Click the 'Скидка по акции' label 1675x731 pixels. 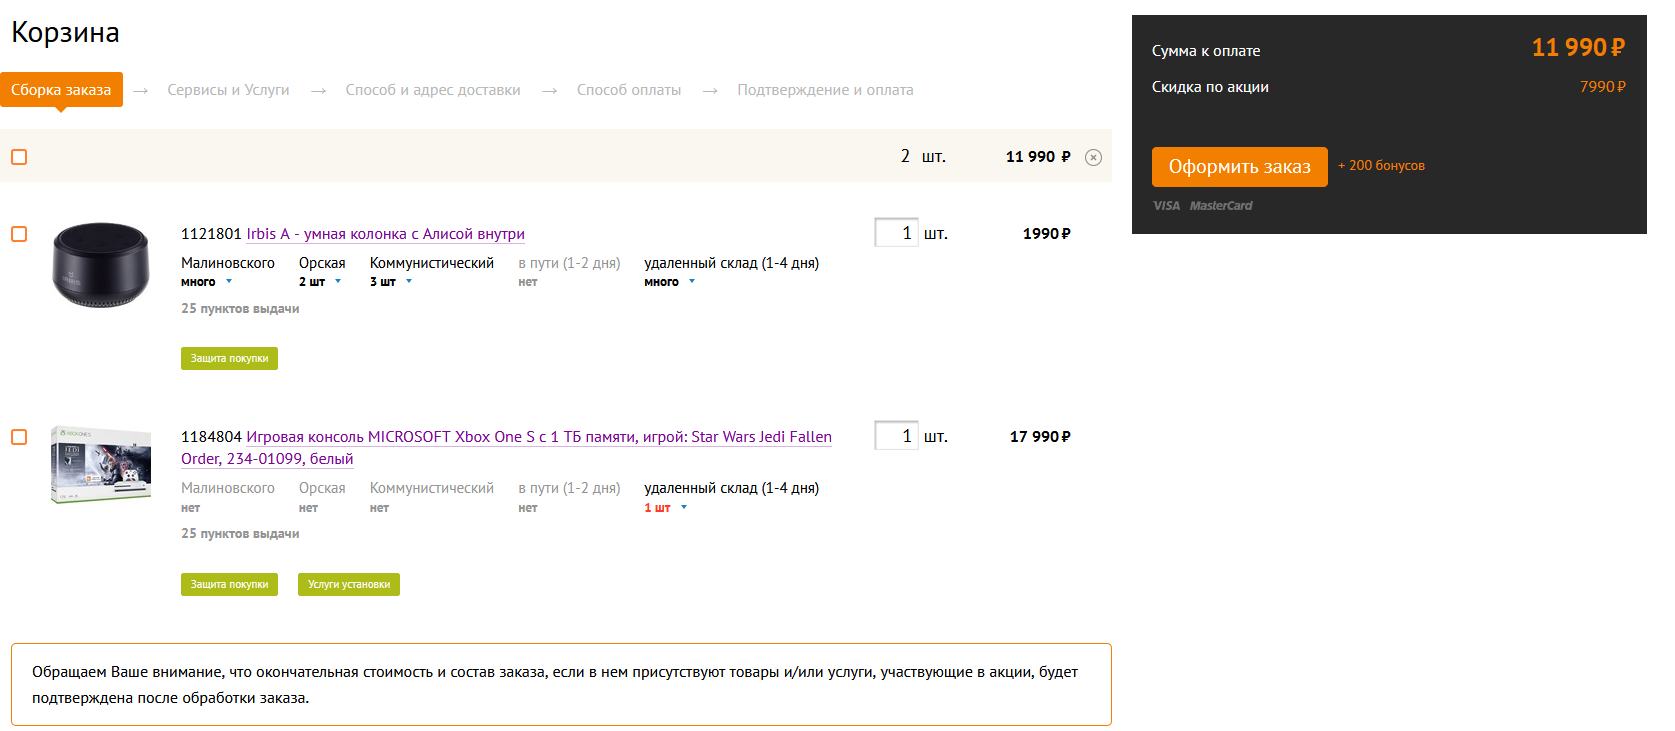tap(1210, 87)
